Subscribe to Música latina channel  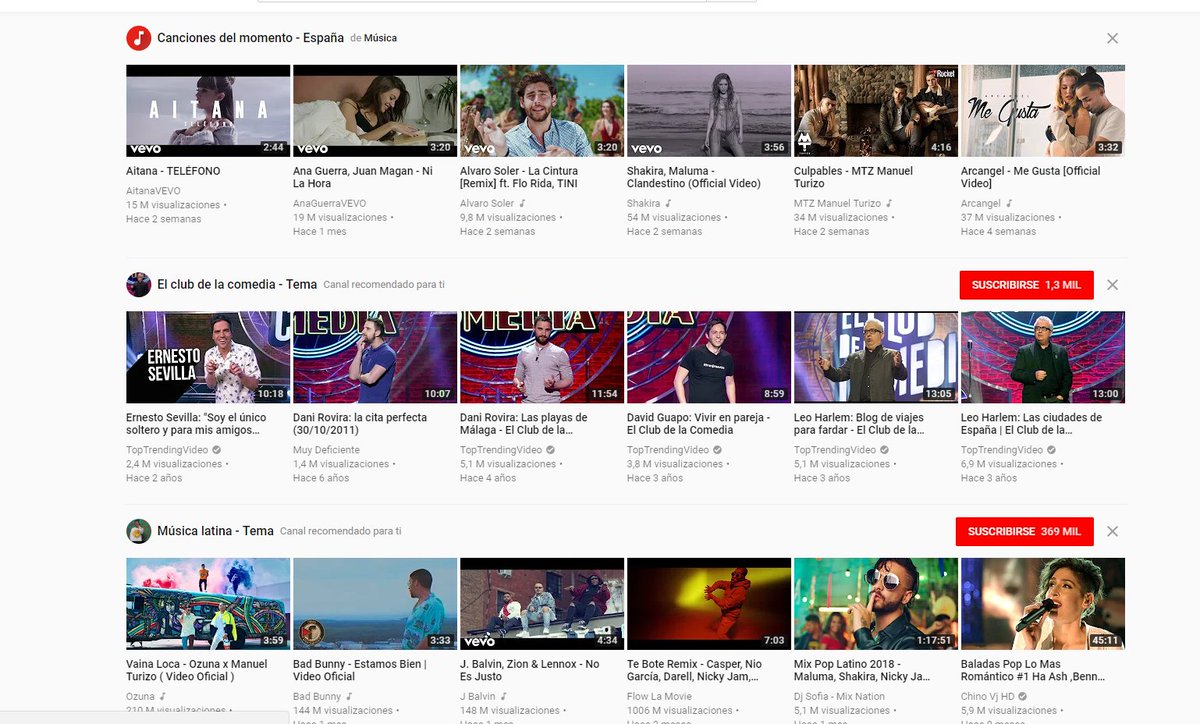click(1024, 532)
